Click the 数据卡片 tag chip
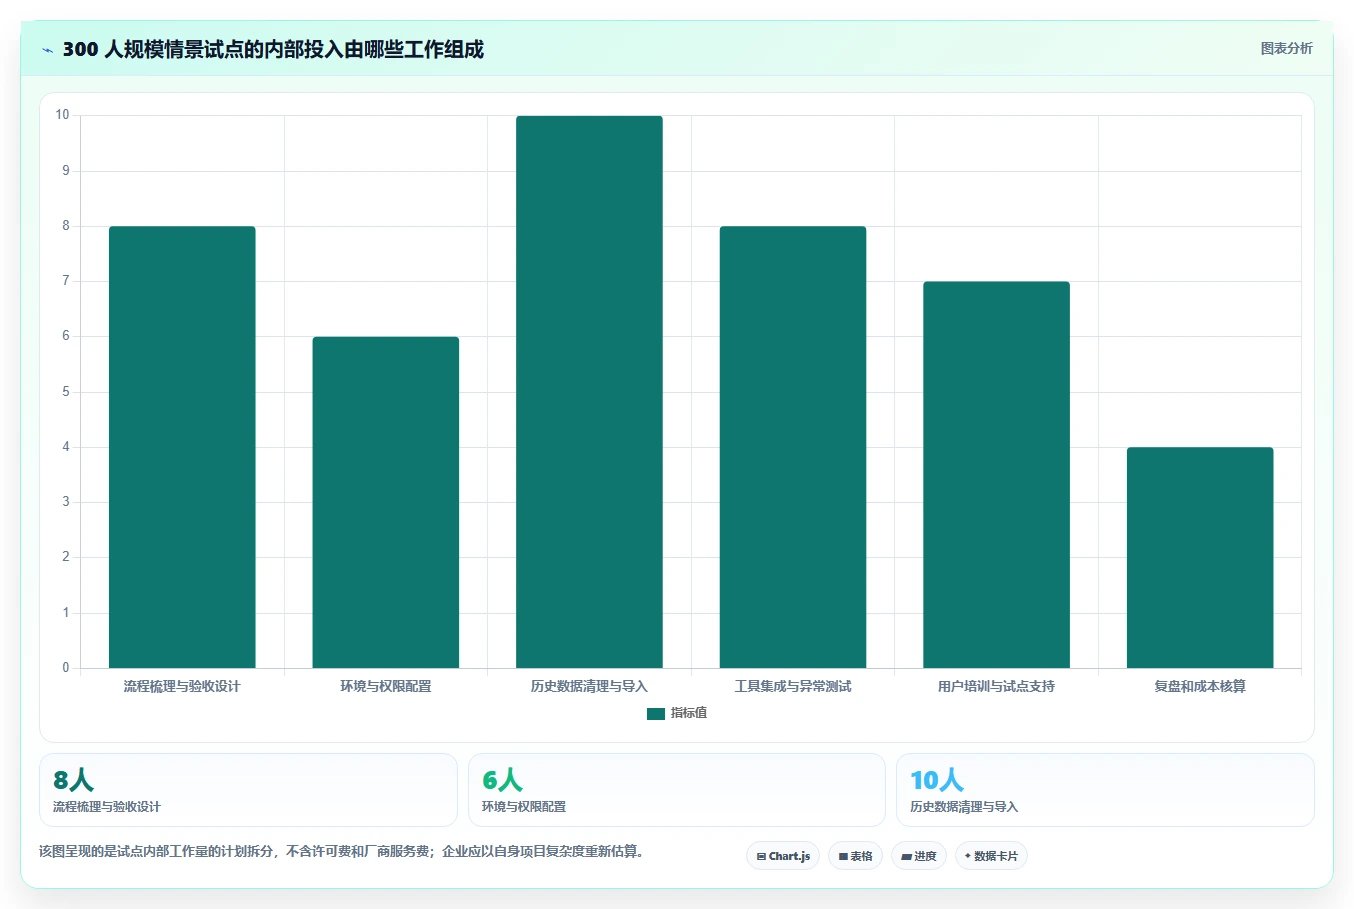 point(991,856)
